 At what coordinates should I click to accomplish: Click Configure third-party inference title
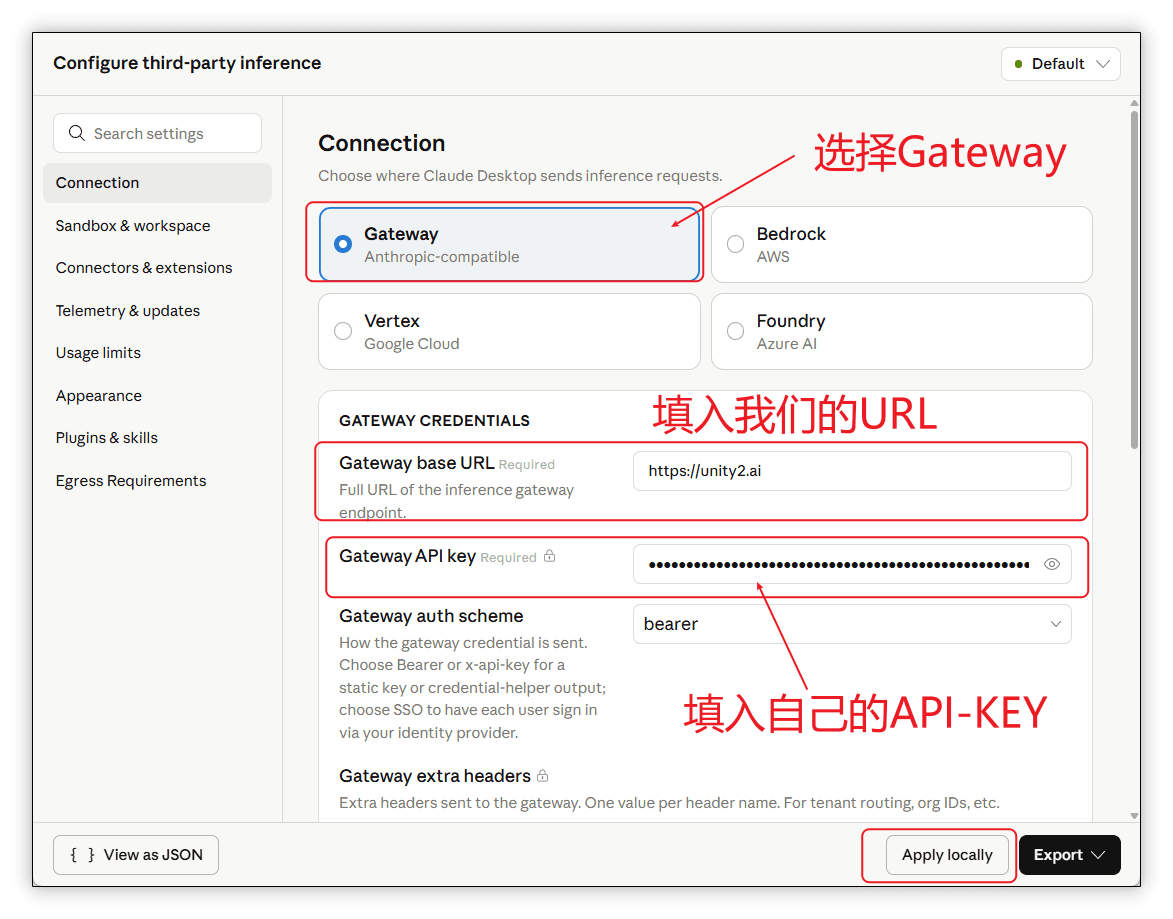187,64
